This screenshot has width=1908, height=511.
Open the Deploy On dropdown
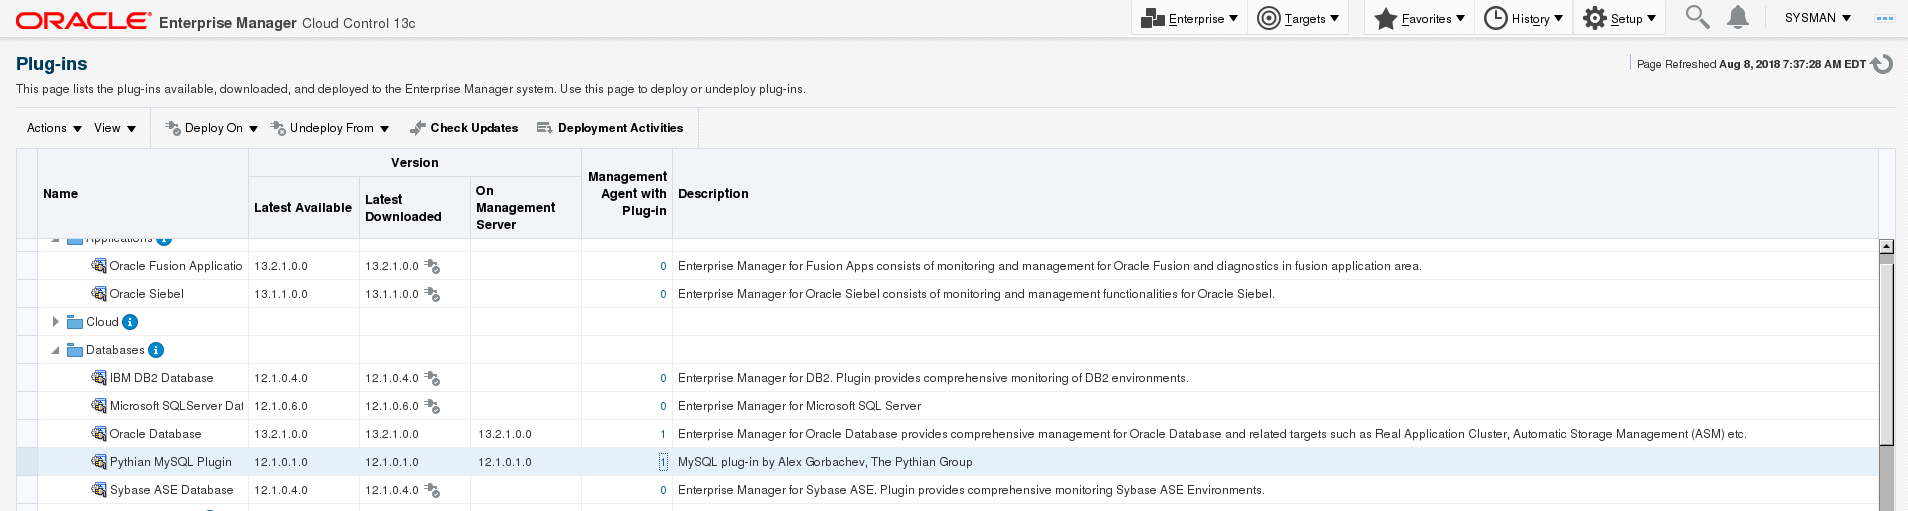click(211, 128)
